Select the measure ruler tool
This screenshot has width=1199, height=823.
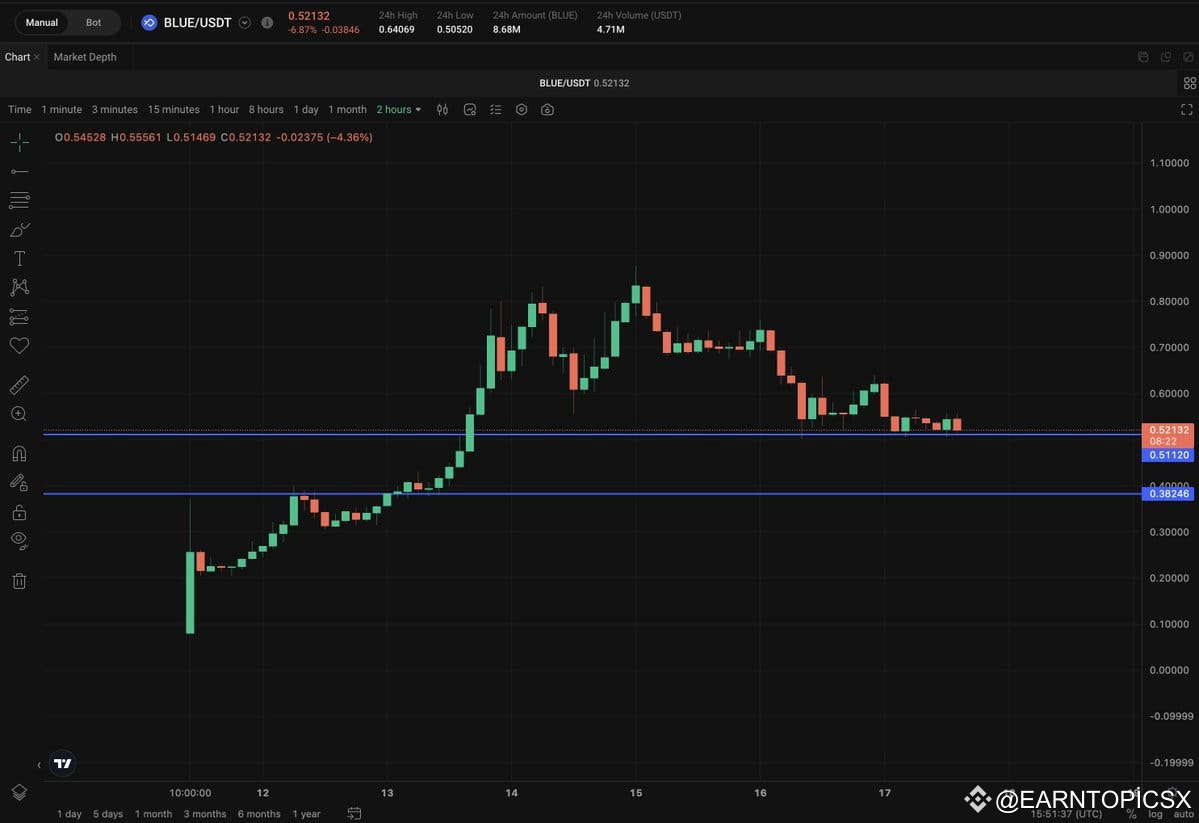[19, 384]
